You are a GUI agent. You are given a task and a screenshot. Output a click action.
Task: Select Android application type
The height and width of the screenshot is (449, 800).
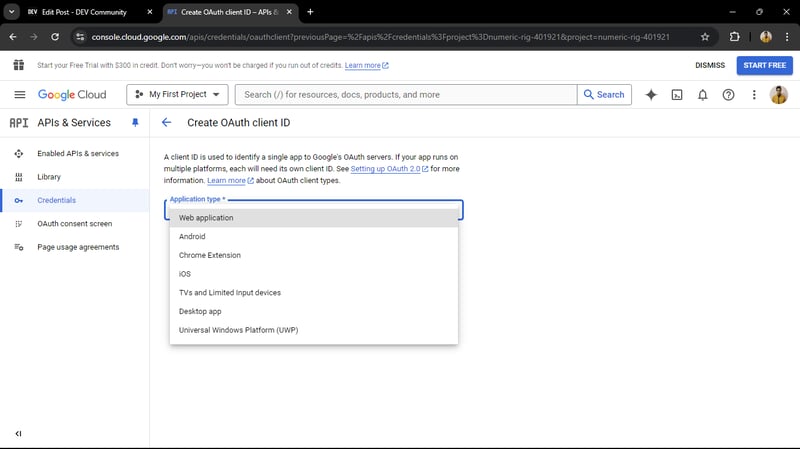(313, 237)
